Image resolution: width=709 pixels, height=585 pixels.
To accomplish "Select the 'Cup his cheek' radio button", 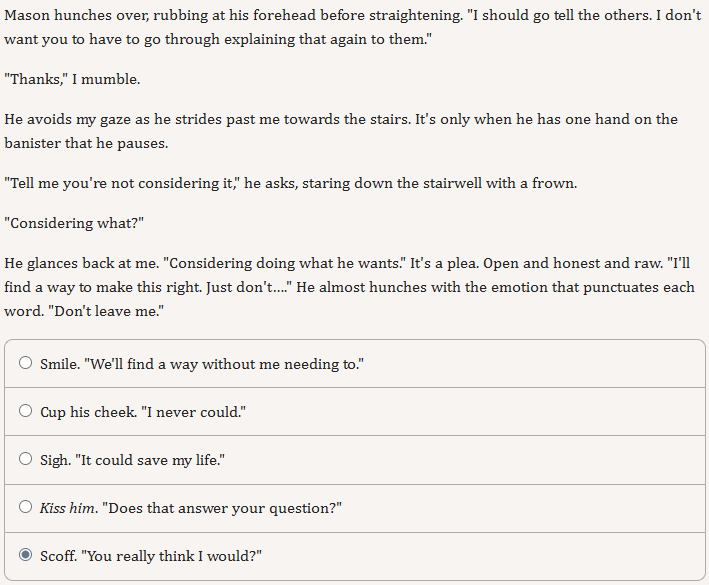I will 26,410.
